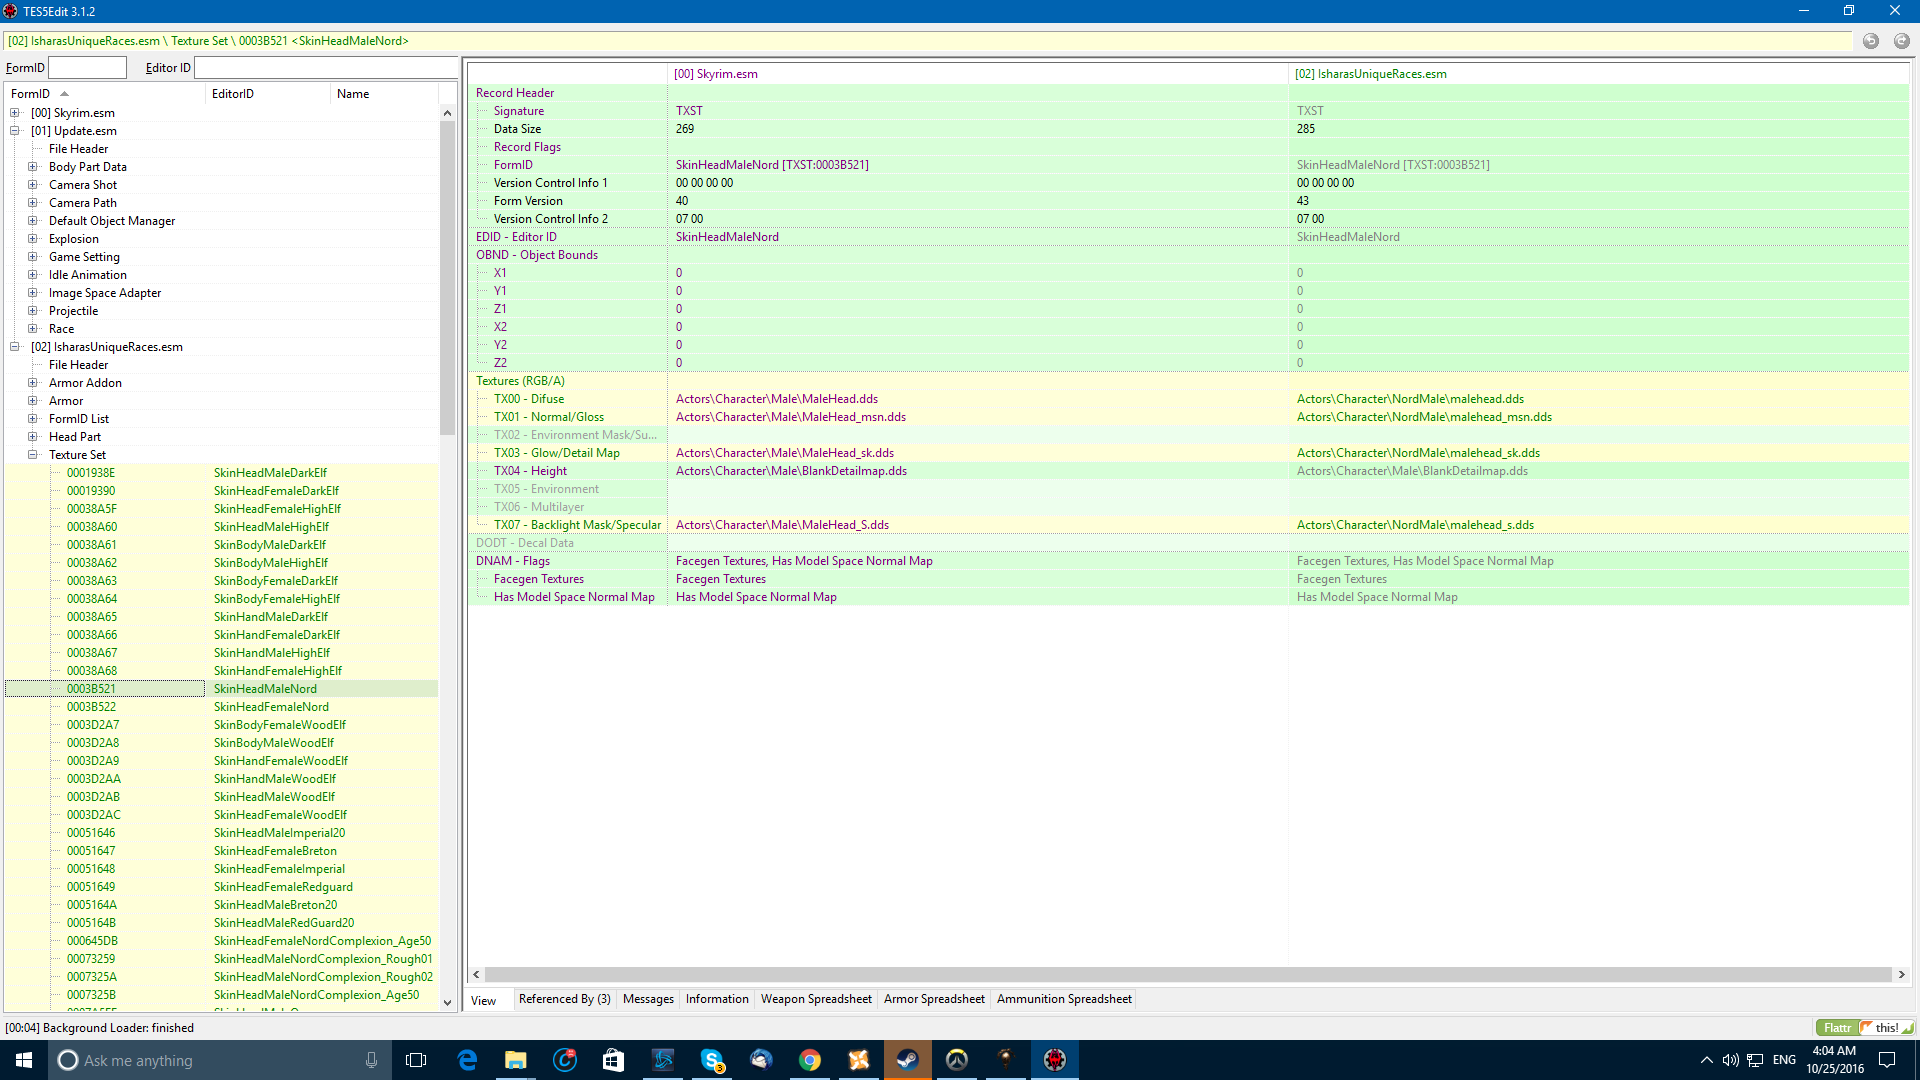Expand the Head Part tree node

tap(33, 437)
